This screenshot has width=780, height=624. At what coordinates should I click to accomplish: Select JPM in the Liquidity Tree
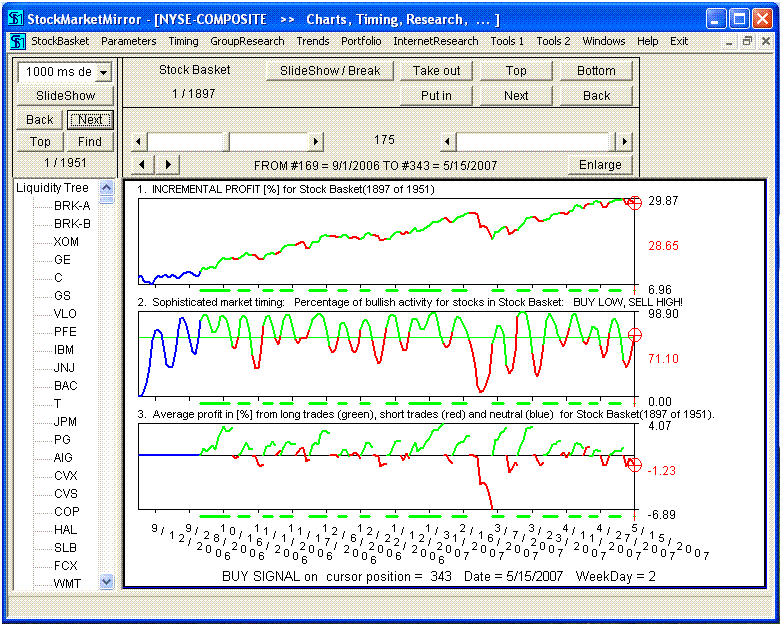pos(65,421)
